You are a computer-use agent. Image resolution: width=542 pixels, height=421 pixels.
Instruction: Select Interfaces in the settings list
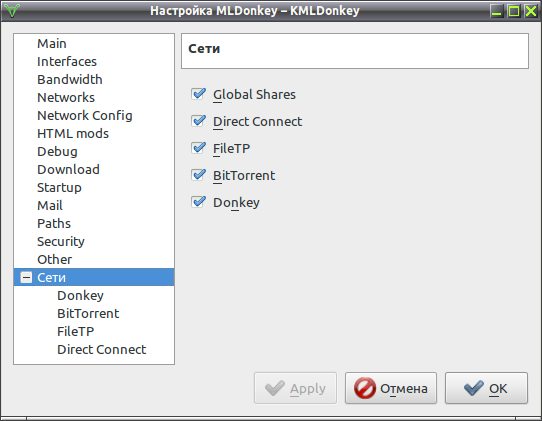67,62
